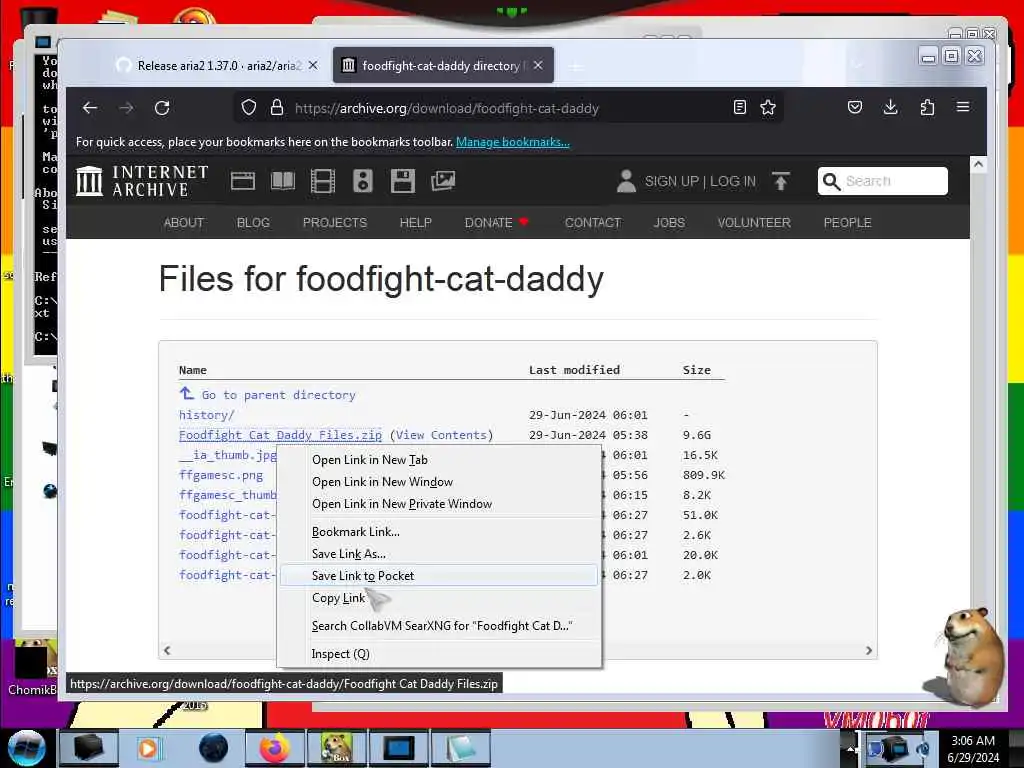This screenshot has width=1024, height=768.
Task: Select Save Link As... menu entry
Action: pyautogui.click(x=348, y=554)
